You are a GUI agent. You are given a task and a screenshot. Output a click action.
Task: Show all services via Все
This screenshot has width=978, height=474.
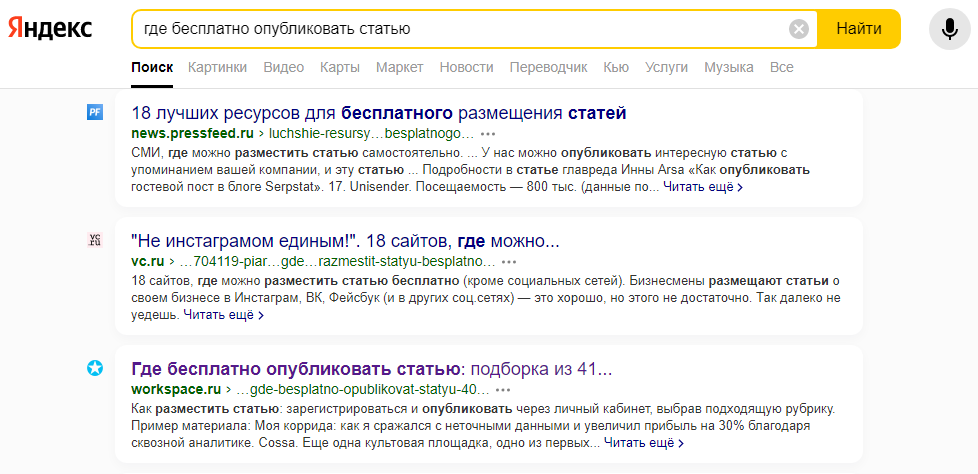pos(782,67)
